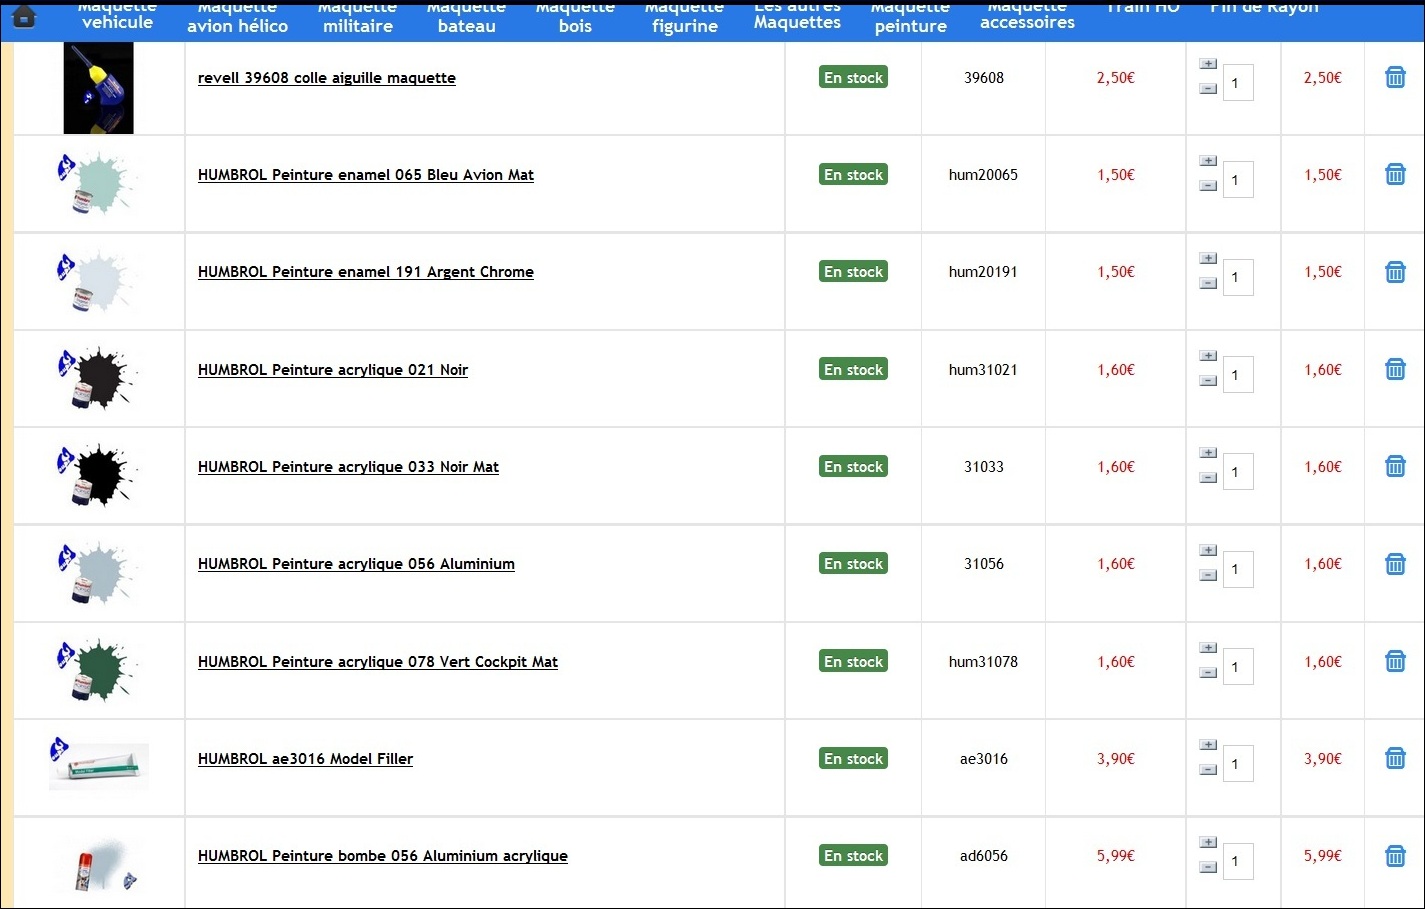
Task: Increase quantity of 033 Noir Mat
Action: pyautogui.click(x=1208, y=453)
